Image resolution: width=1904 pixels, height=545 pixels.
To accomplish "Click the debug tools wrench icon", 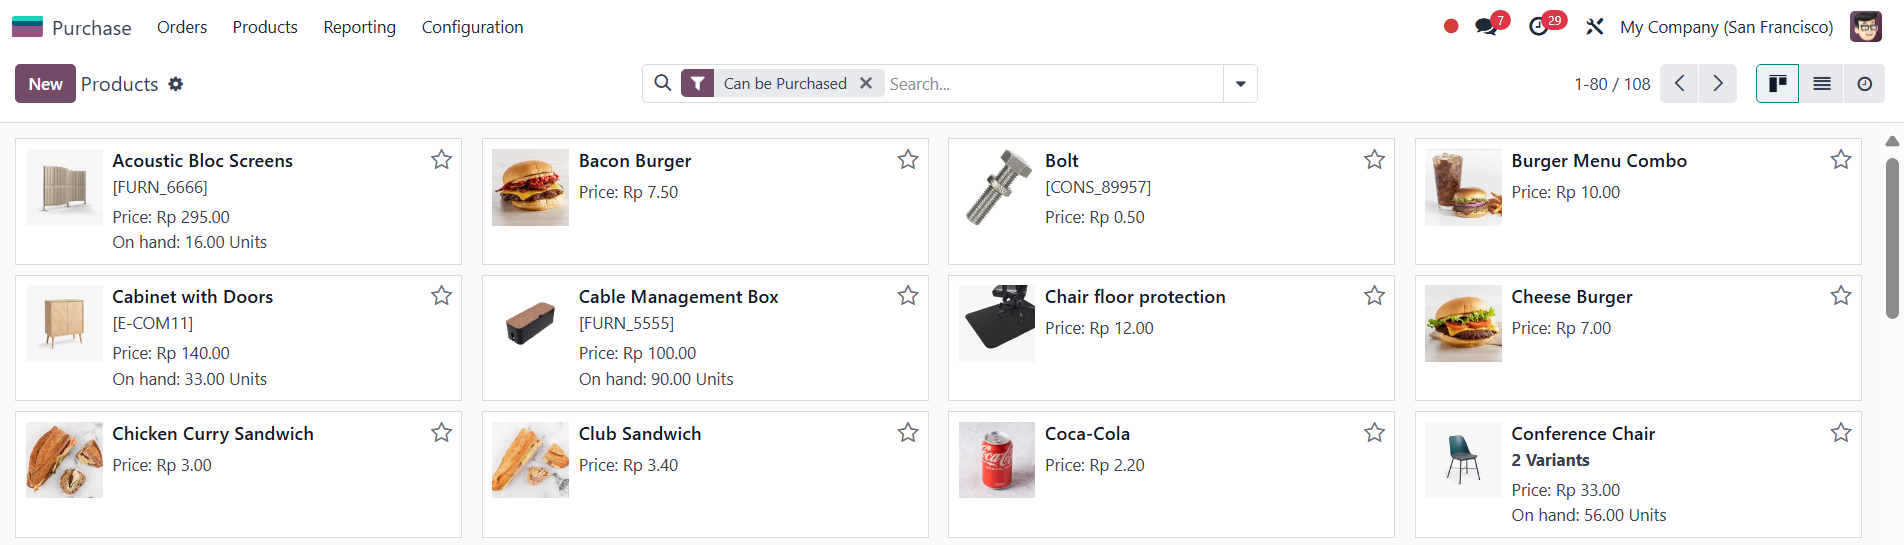I will click(1595, 27).
